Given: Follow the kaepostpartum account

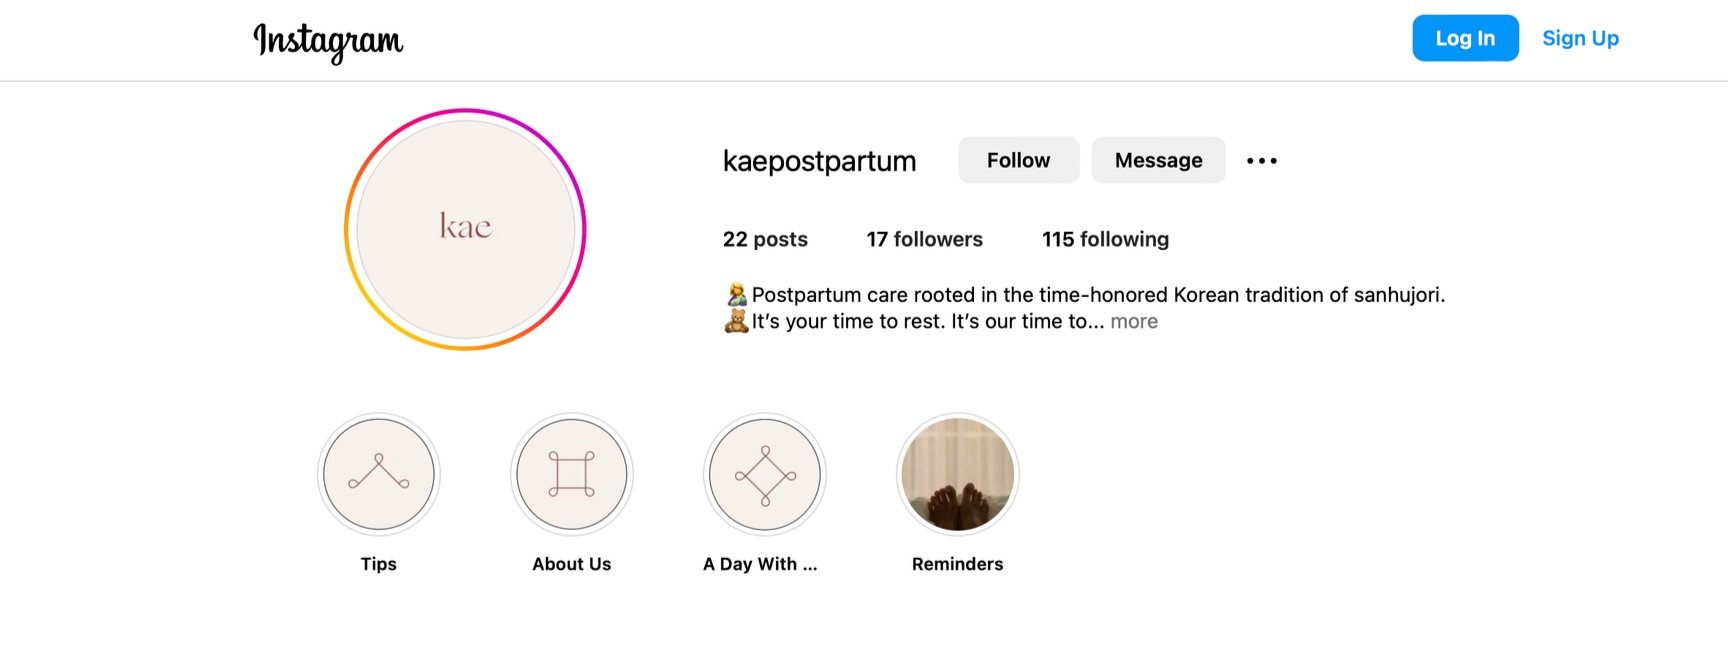Looking at the screenshot, I should click(x=1018, y=160).
